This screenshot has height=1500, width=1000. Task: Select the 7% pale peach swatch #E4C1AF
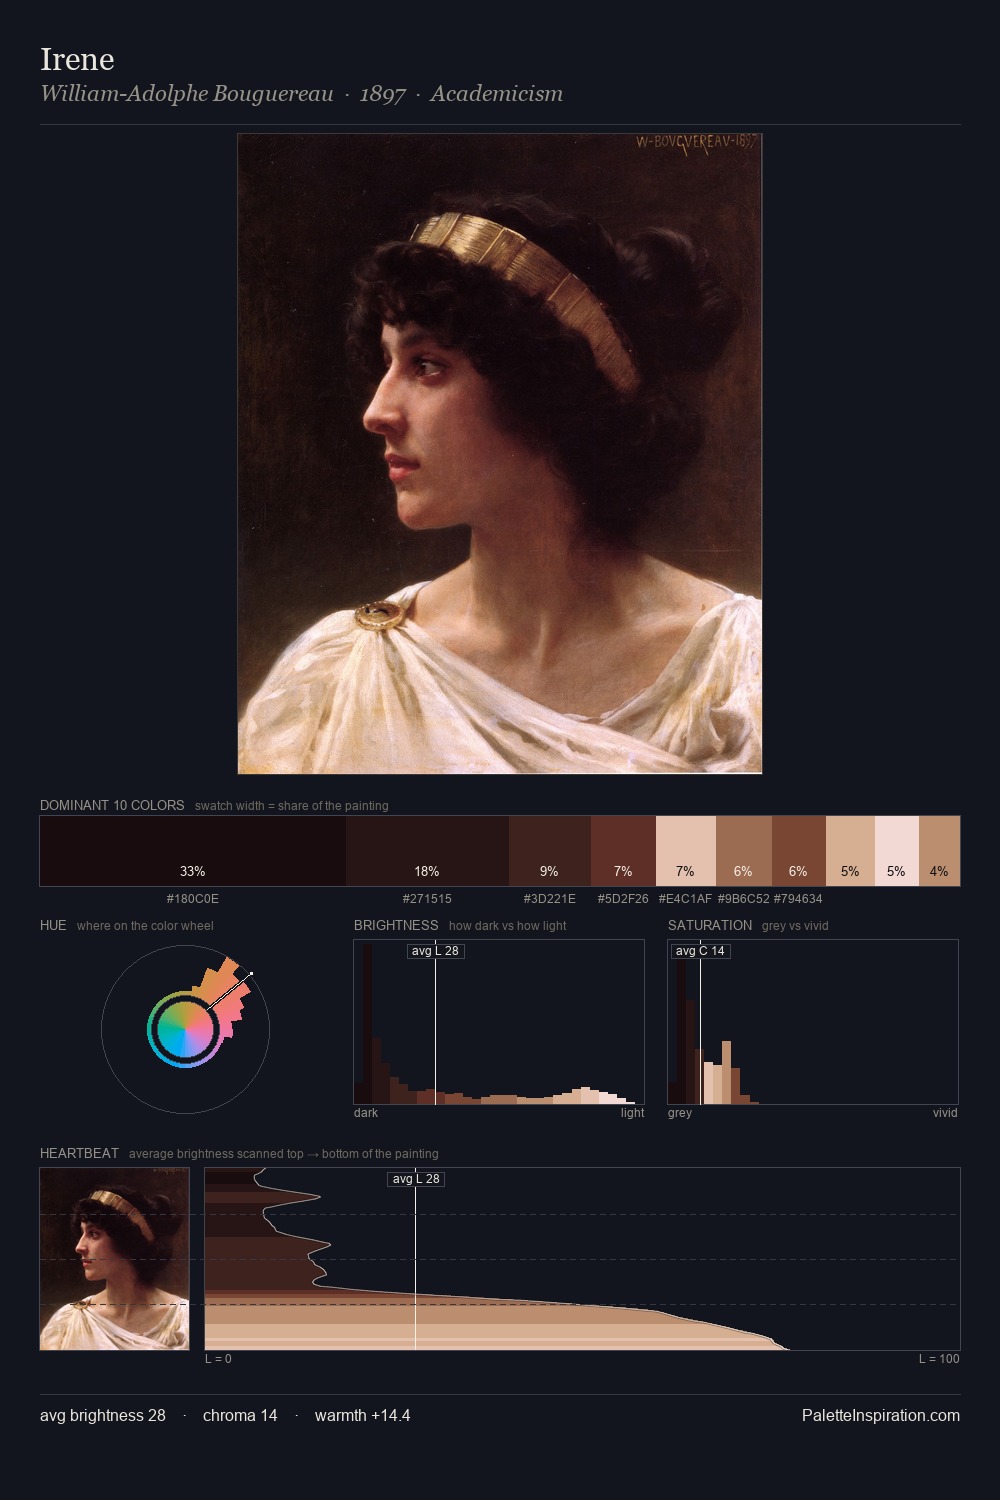(x=686, y=851)
